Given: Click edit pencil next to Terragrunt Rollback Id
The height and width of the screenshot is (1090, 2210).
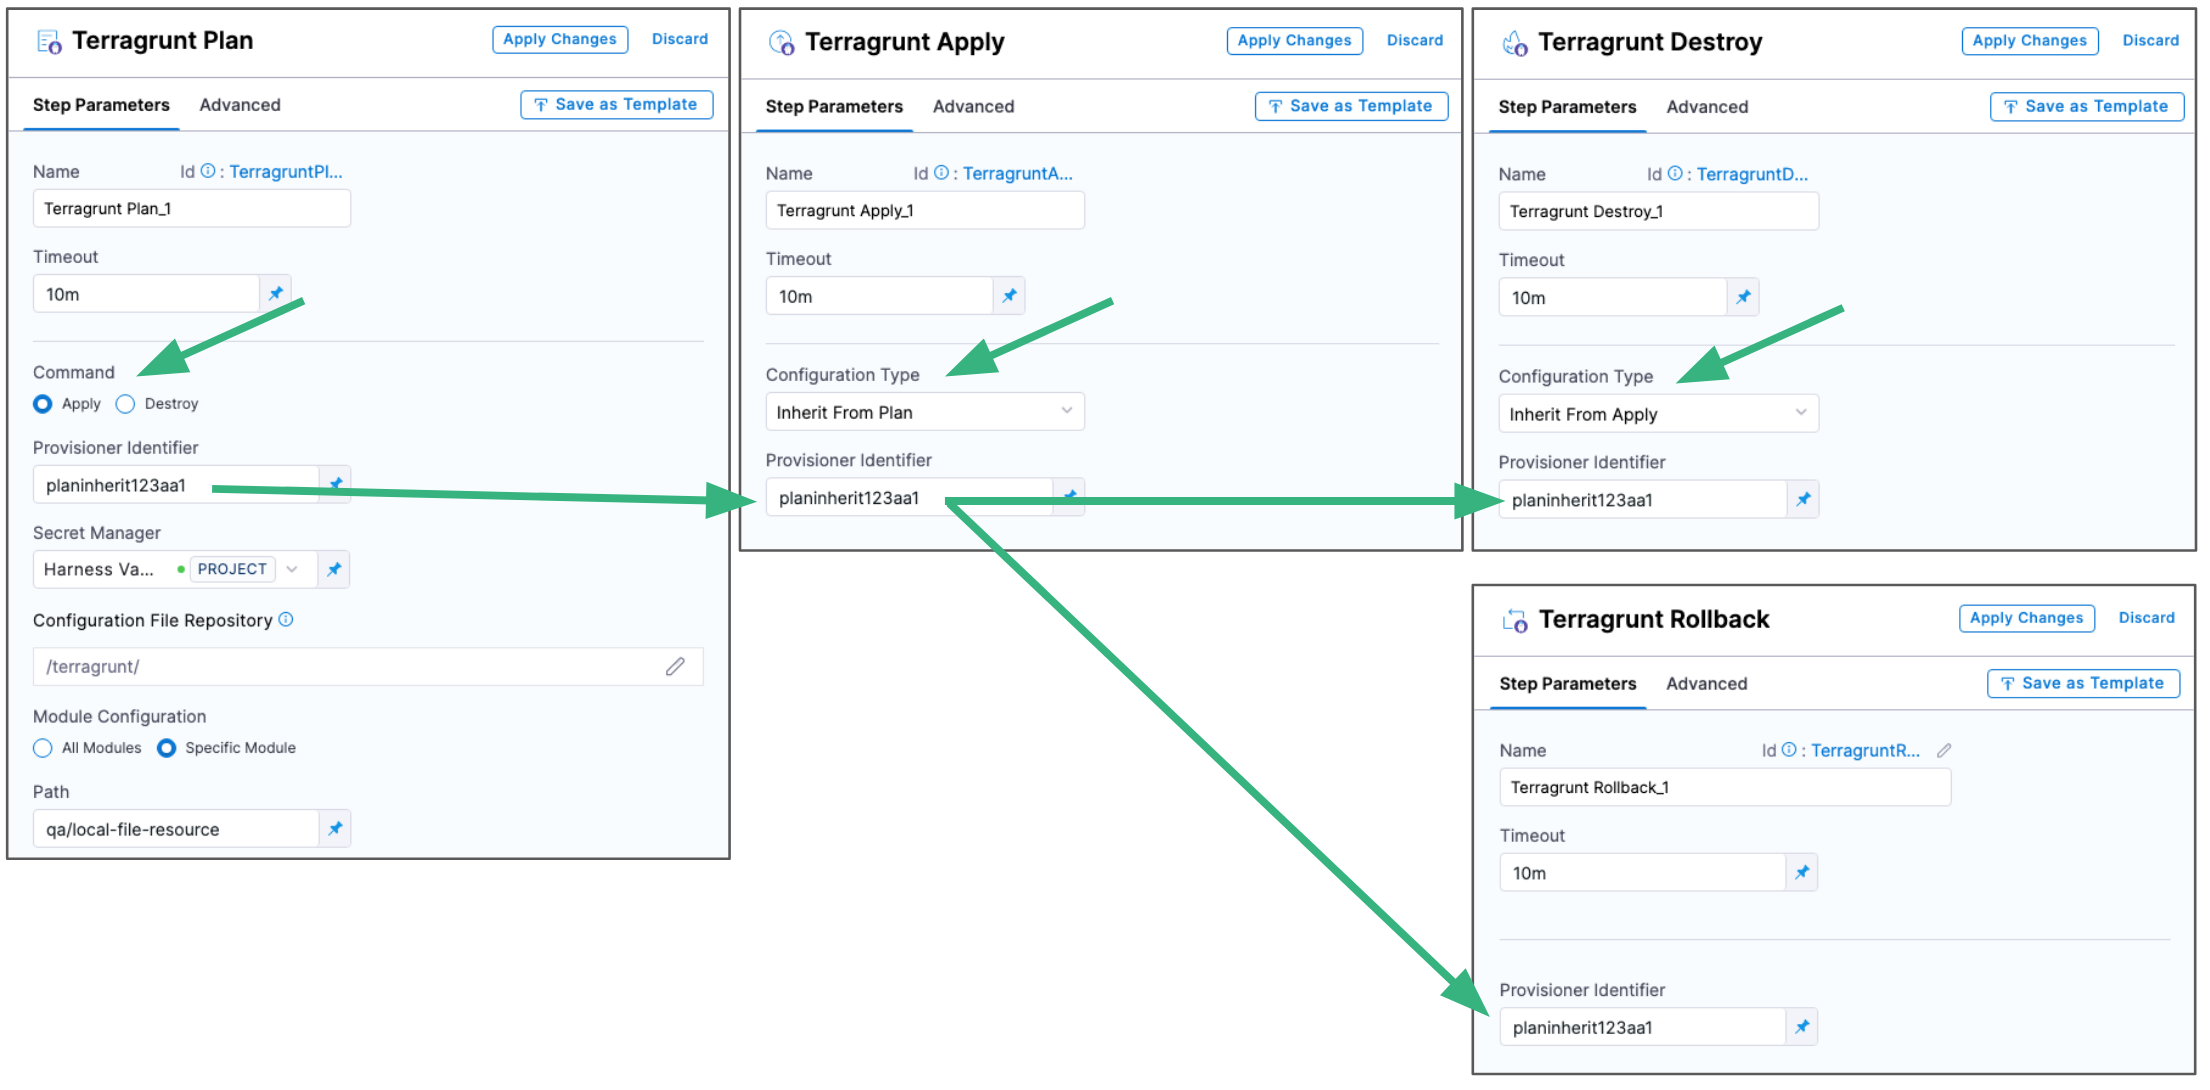Looking at the screenshot, I should 1944,750.
